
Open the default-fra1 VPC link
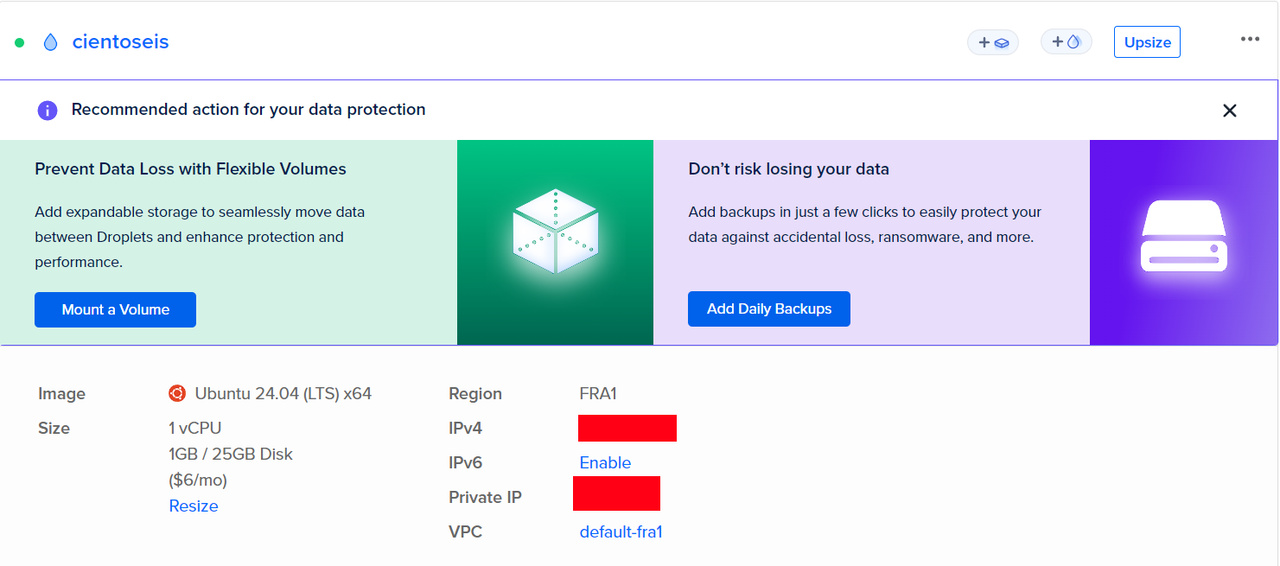(621, 532)
